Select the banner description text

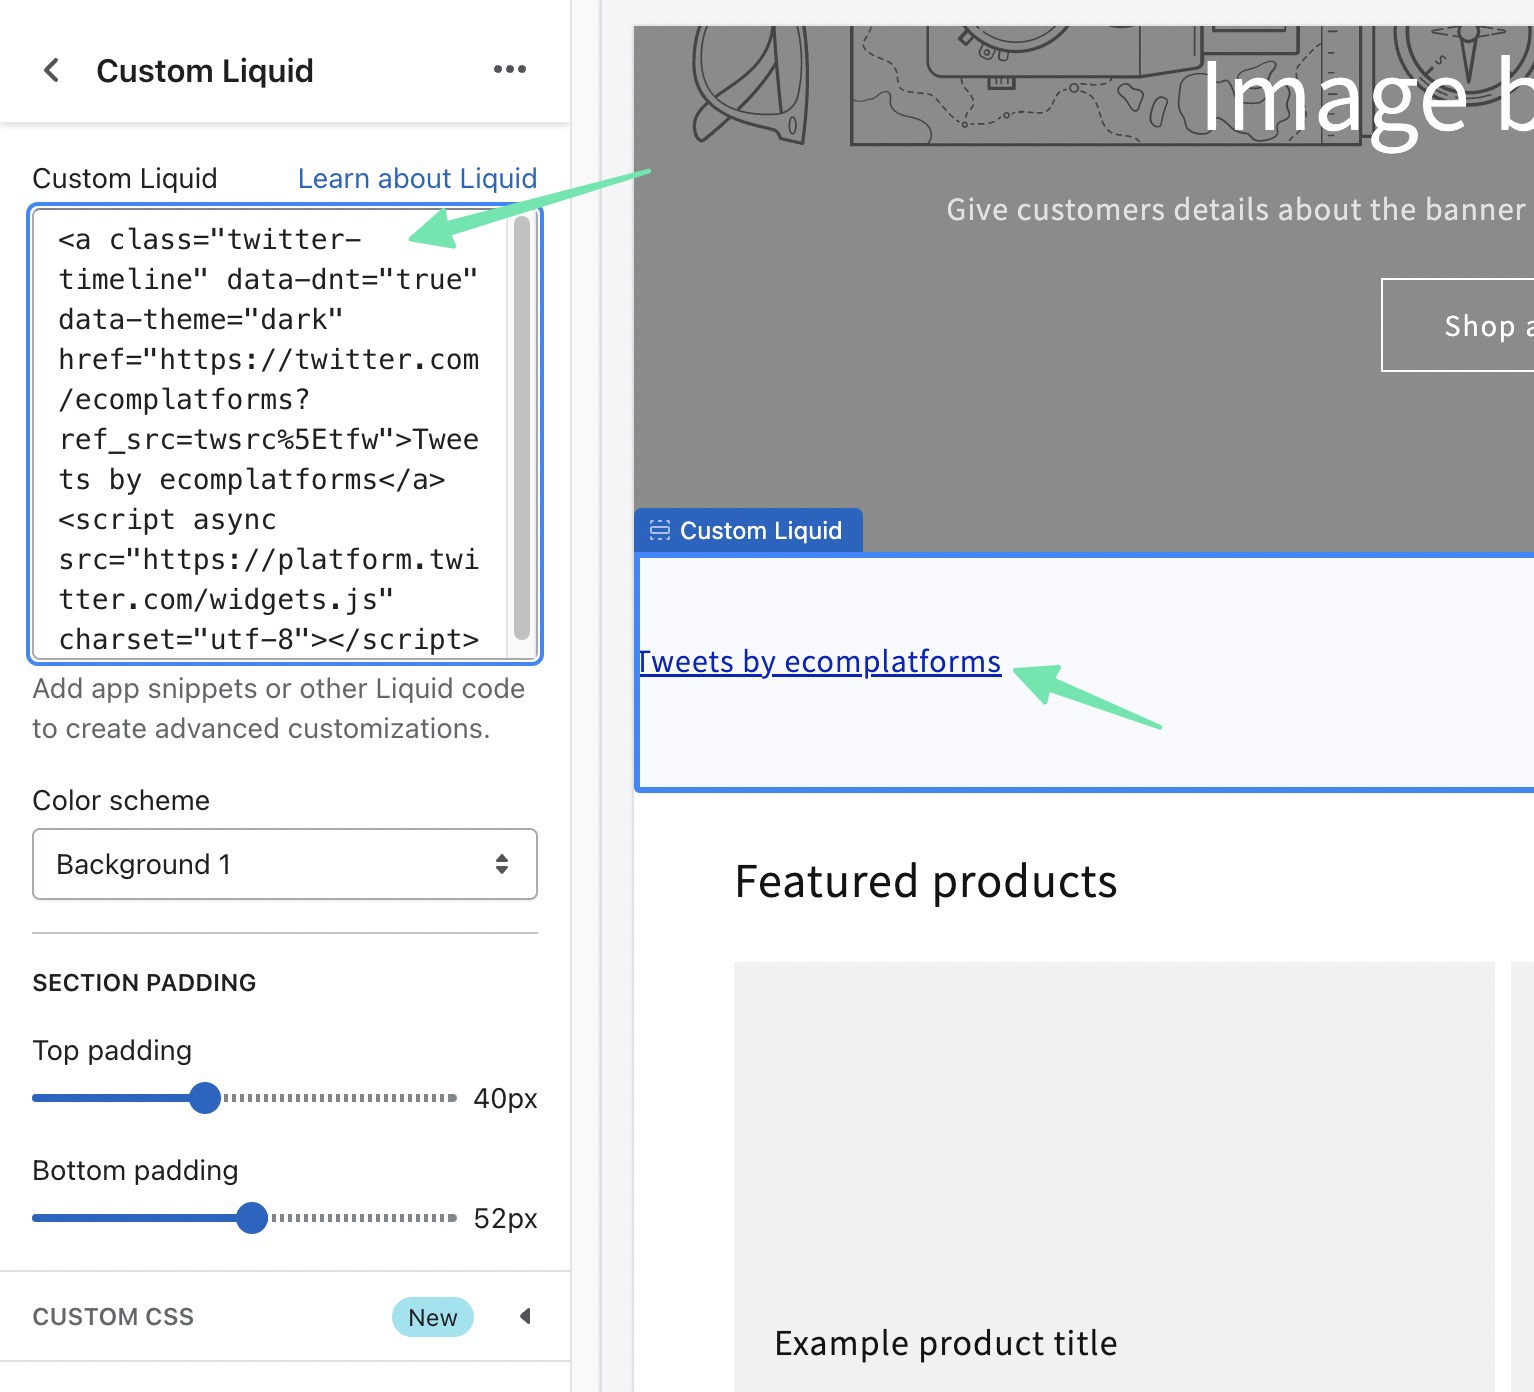click(x=1235, y=210)
